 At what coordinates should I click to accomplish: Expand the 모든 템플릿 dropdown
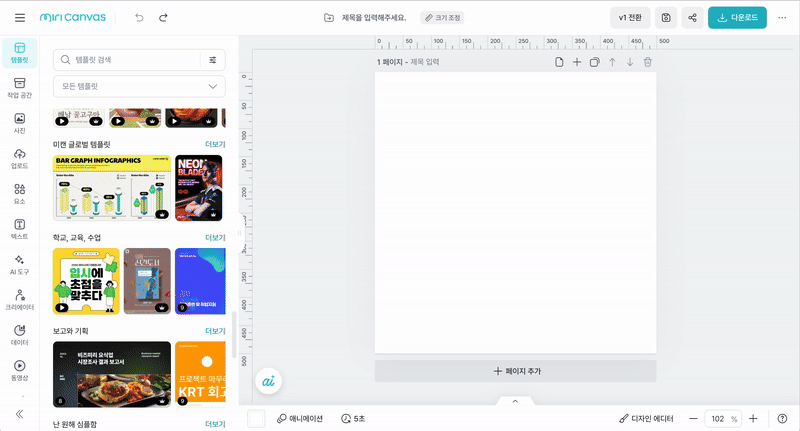pyautogui.click(x=139, y=87)
